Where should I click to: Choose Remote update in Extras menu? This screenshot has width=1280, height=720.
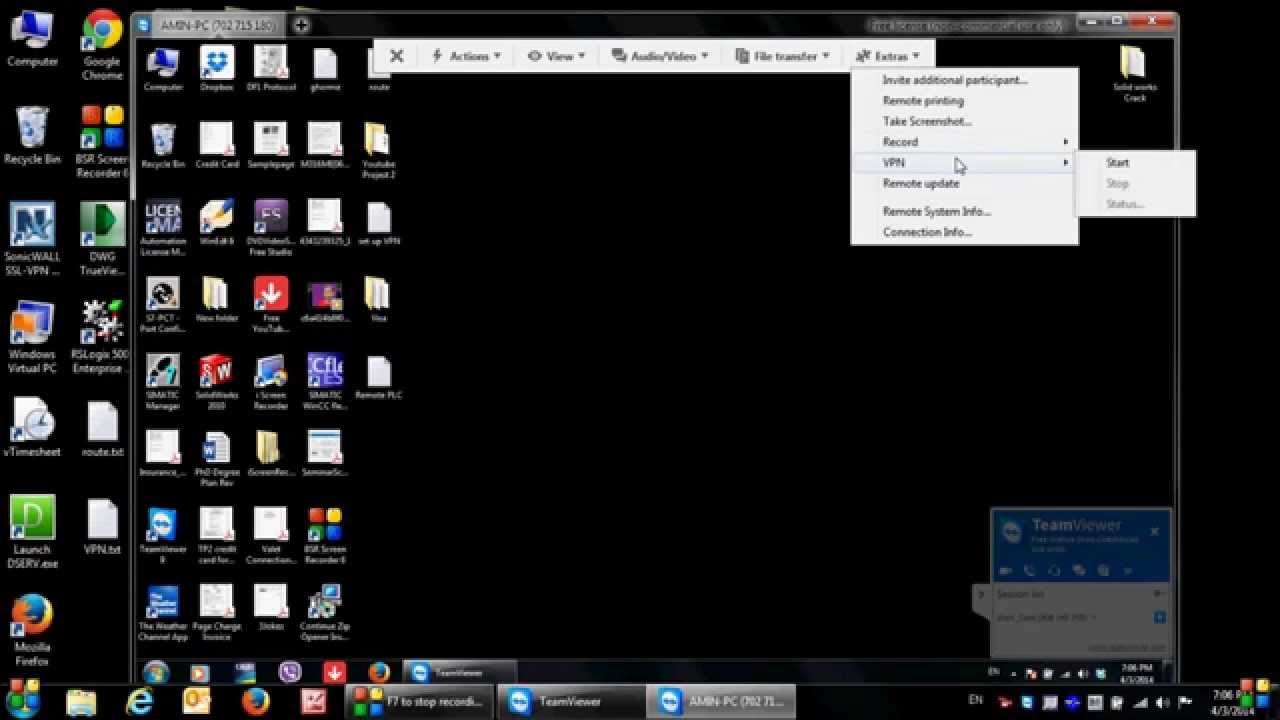point(921,183)
